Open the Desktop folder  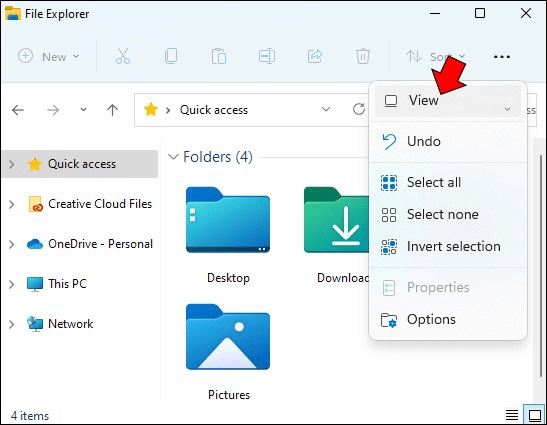228,235
